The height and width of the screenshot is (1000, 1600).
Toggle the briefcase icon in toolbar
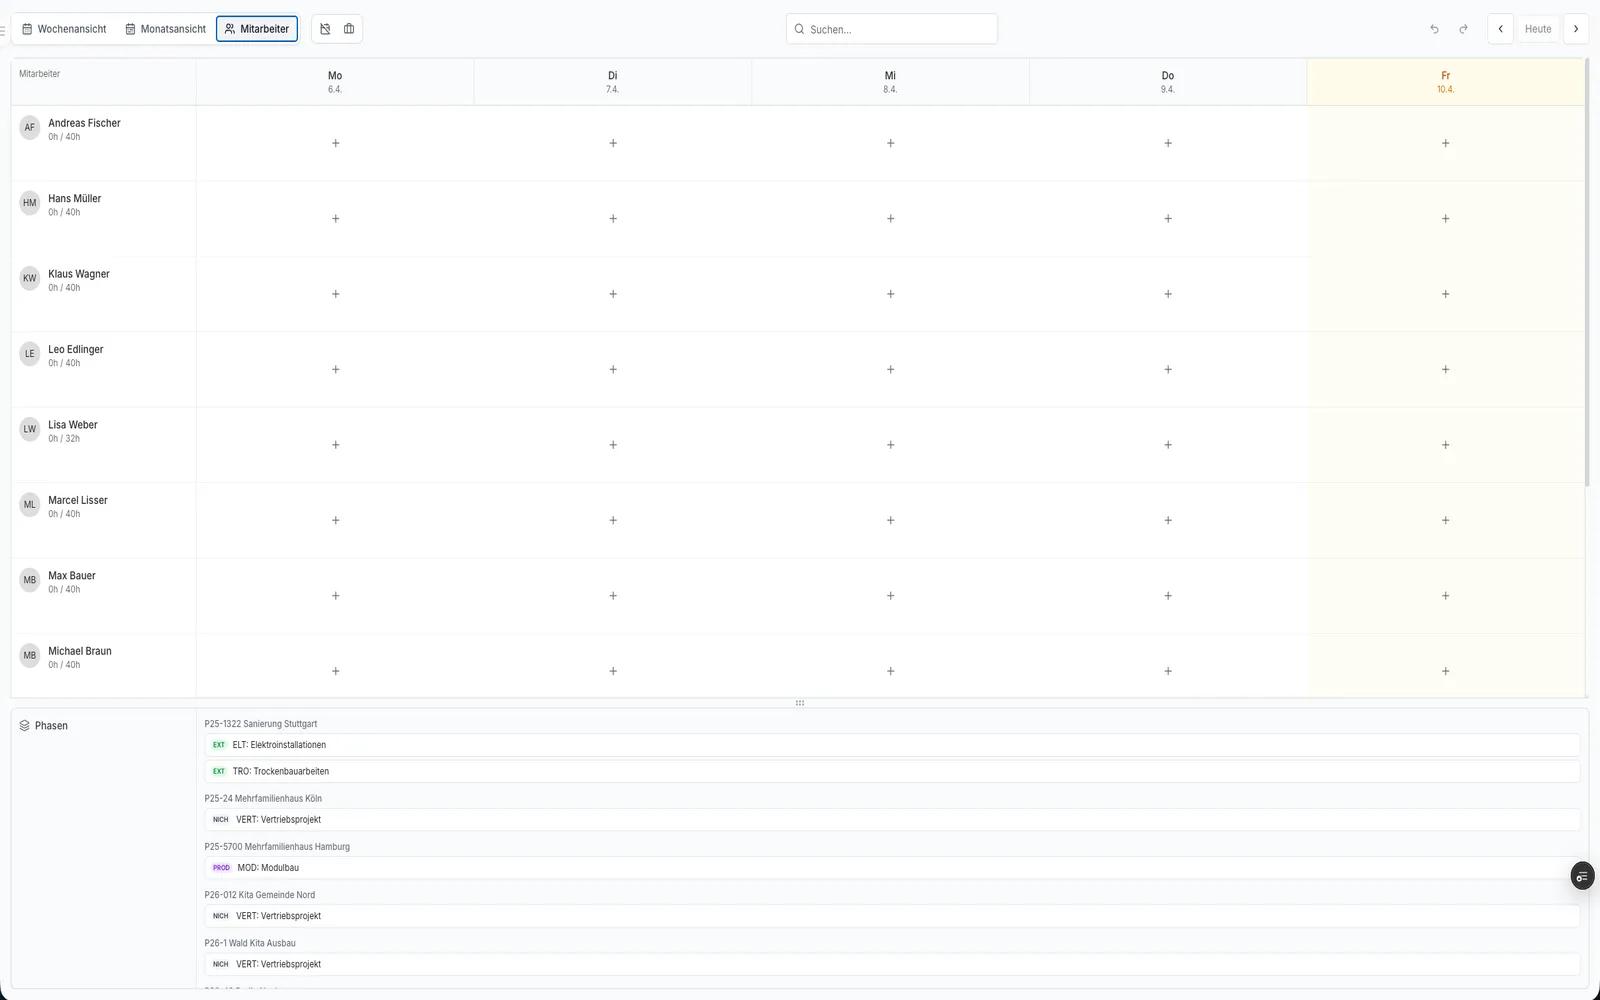click(349, 29)
